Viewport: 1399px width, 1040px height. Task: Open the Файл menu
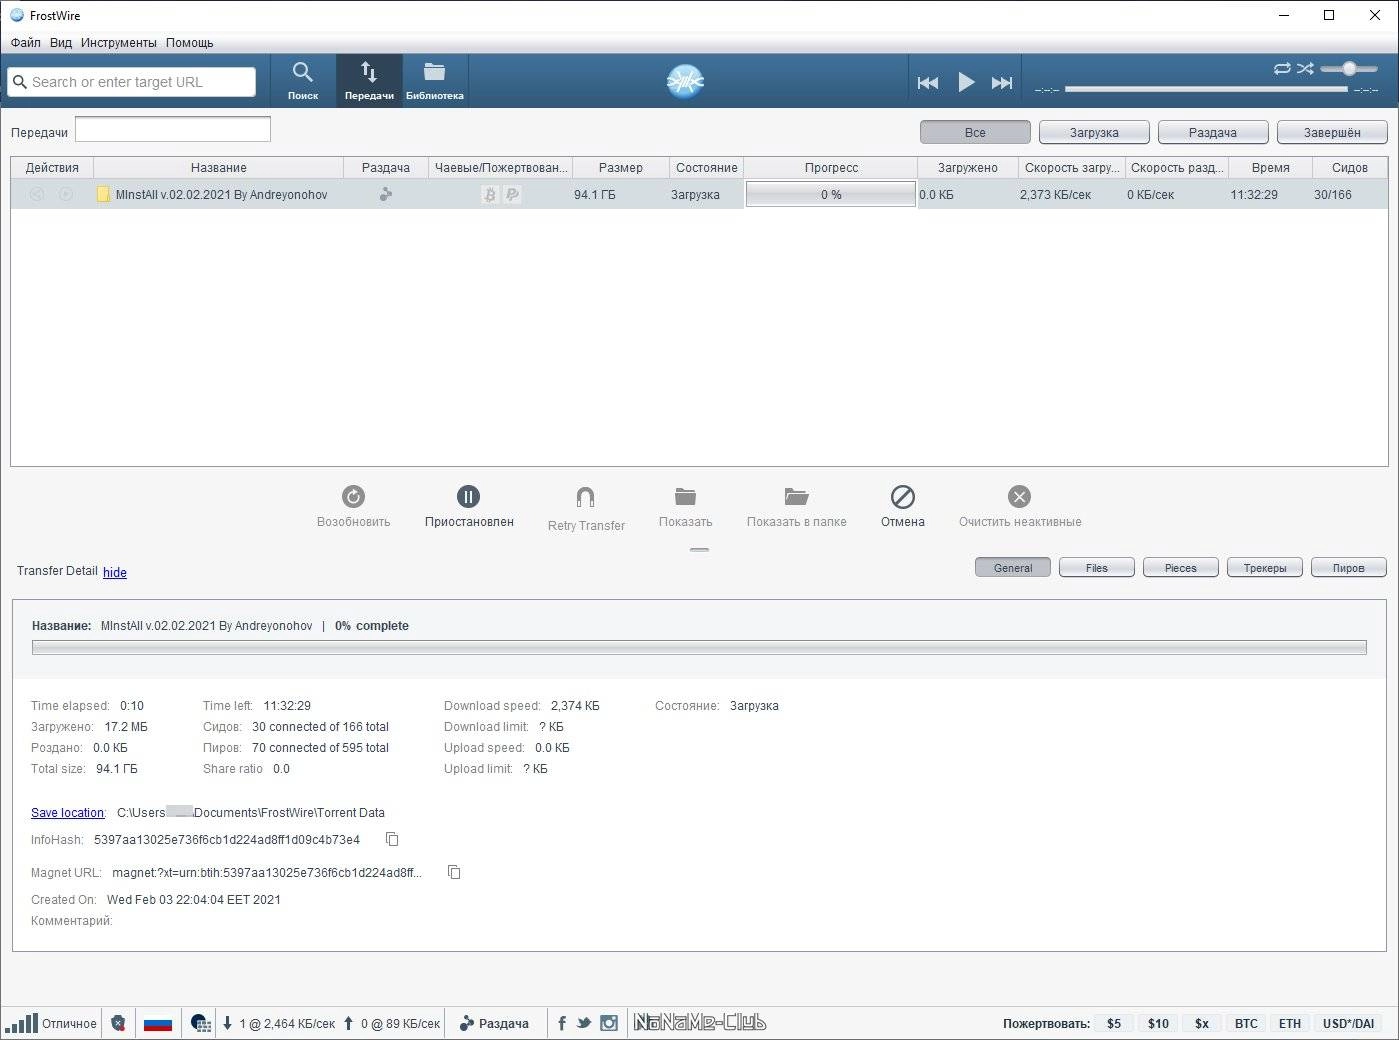point(26,43)
